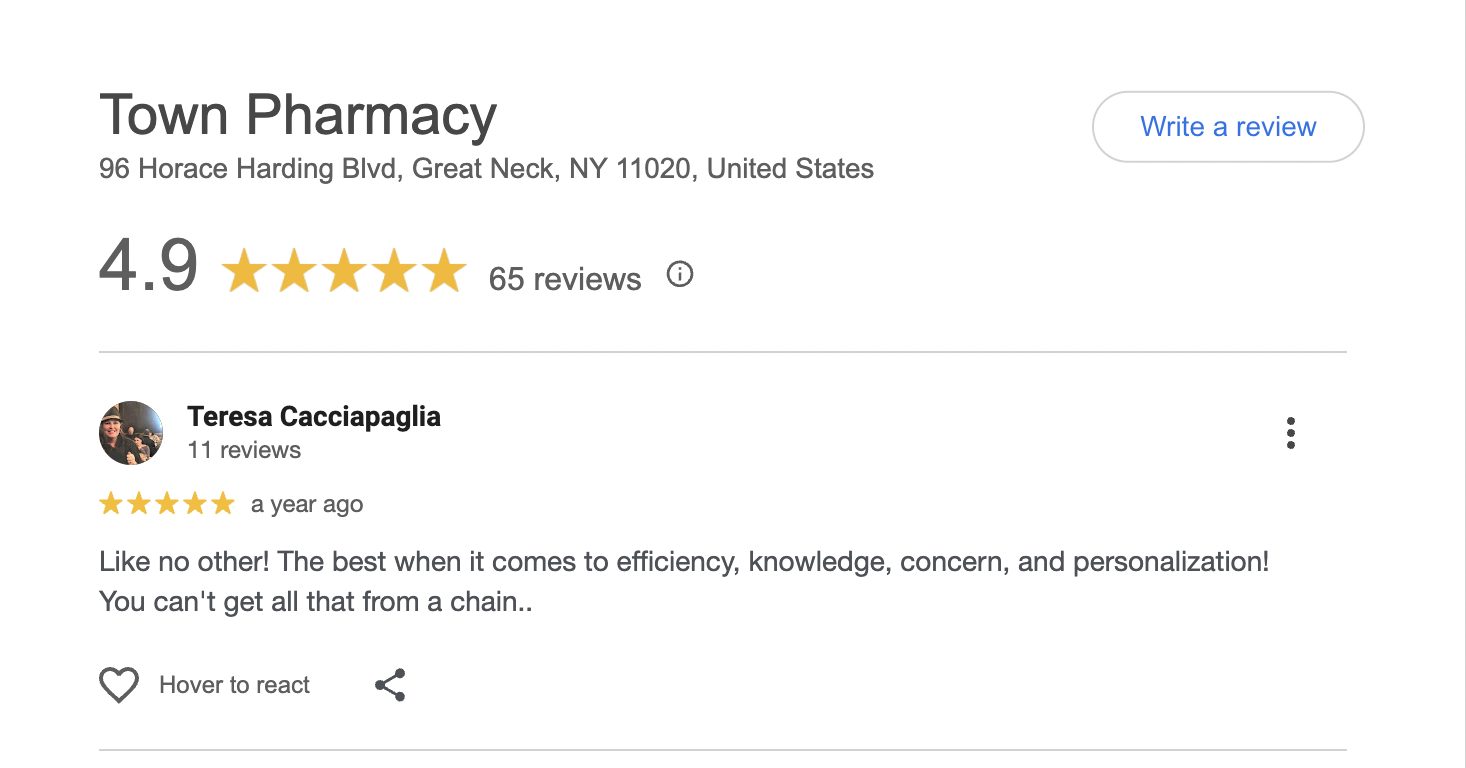Click the last small star in Teresa's review
The image size is (1466, 768).
point(222,504)
